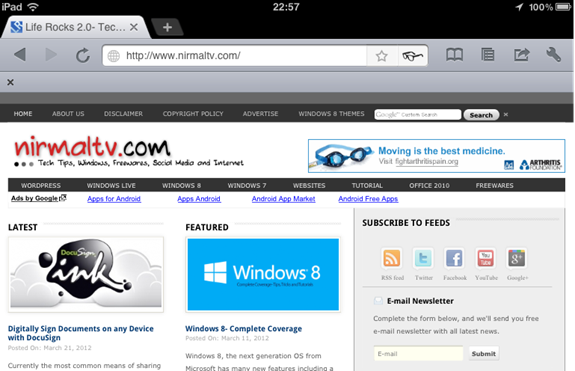Open Apps Android ad link
The width and height of the screenshot is (575, 371).
coord(199,199)
